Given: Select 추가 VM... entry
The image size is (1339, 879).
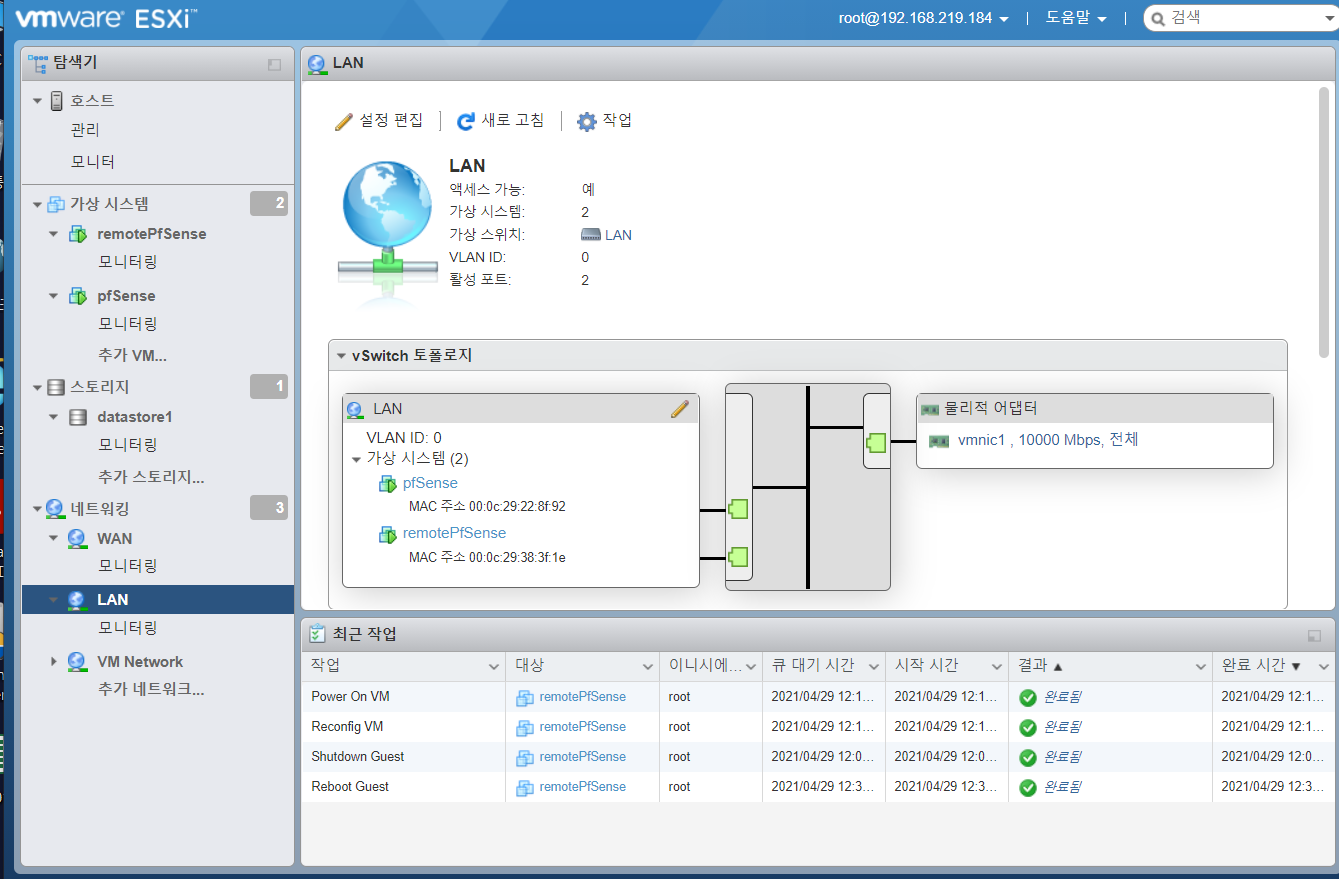Looking at the screenshot, I should (132, 356).
